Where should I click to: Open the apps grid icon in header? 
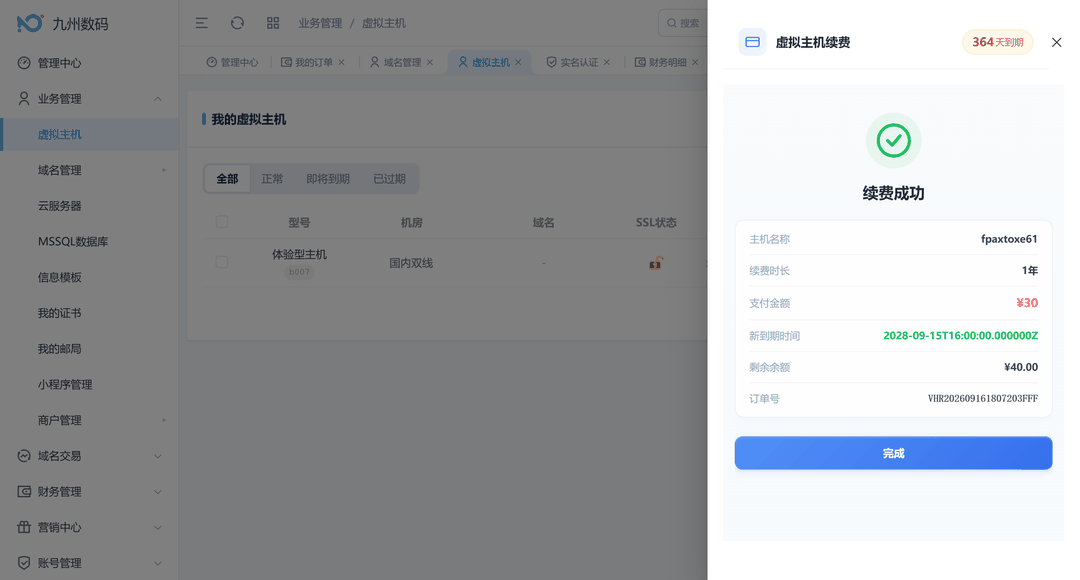click(x=273, y=23)
